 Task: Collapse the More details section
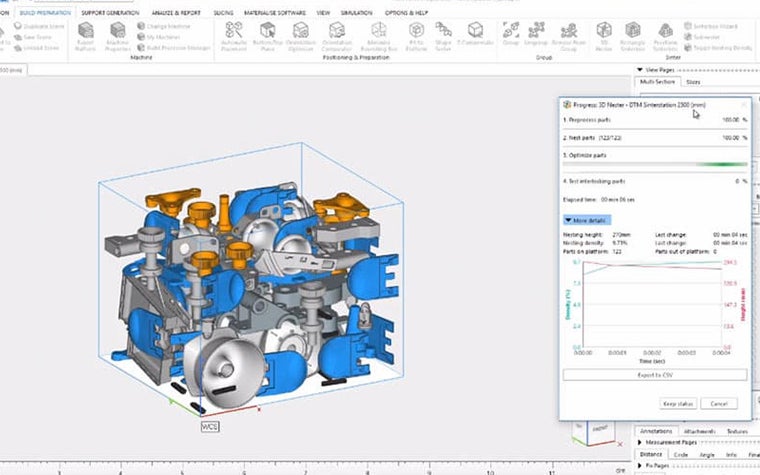[587, 221]
